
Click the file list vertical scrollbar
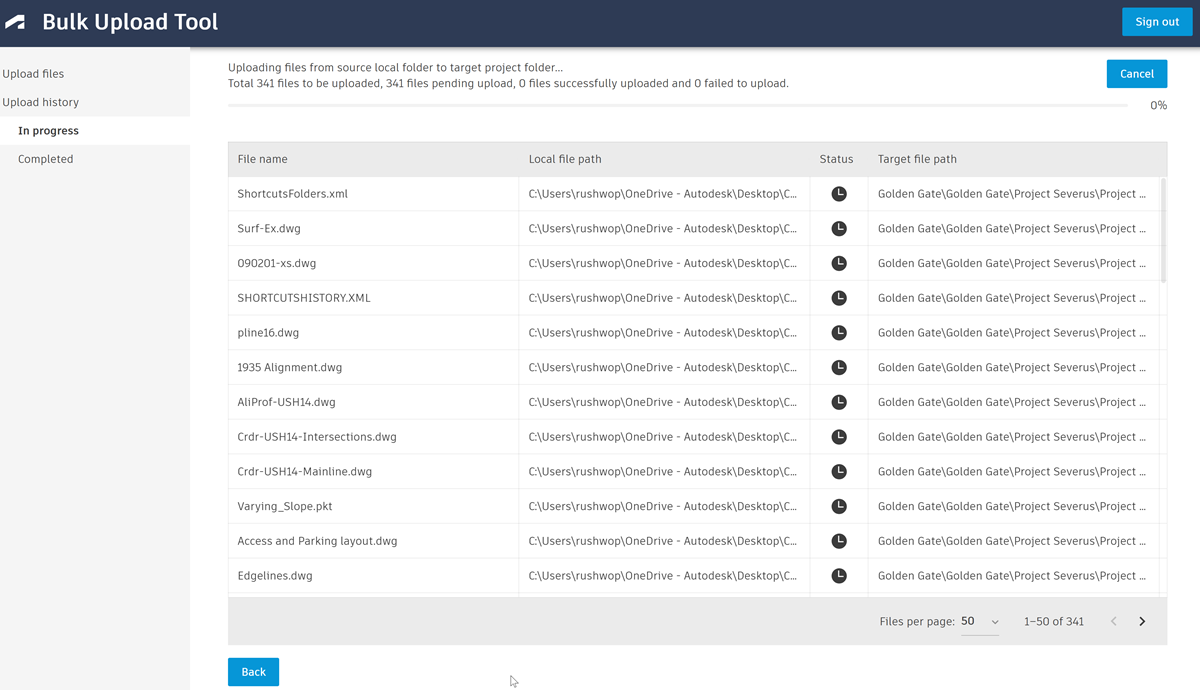(1163, 230)
